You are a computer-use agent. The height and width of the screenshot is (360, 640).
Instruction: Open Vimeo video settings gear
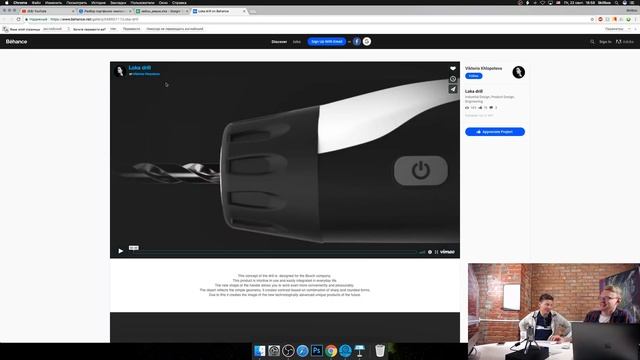430,252
